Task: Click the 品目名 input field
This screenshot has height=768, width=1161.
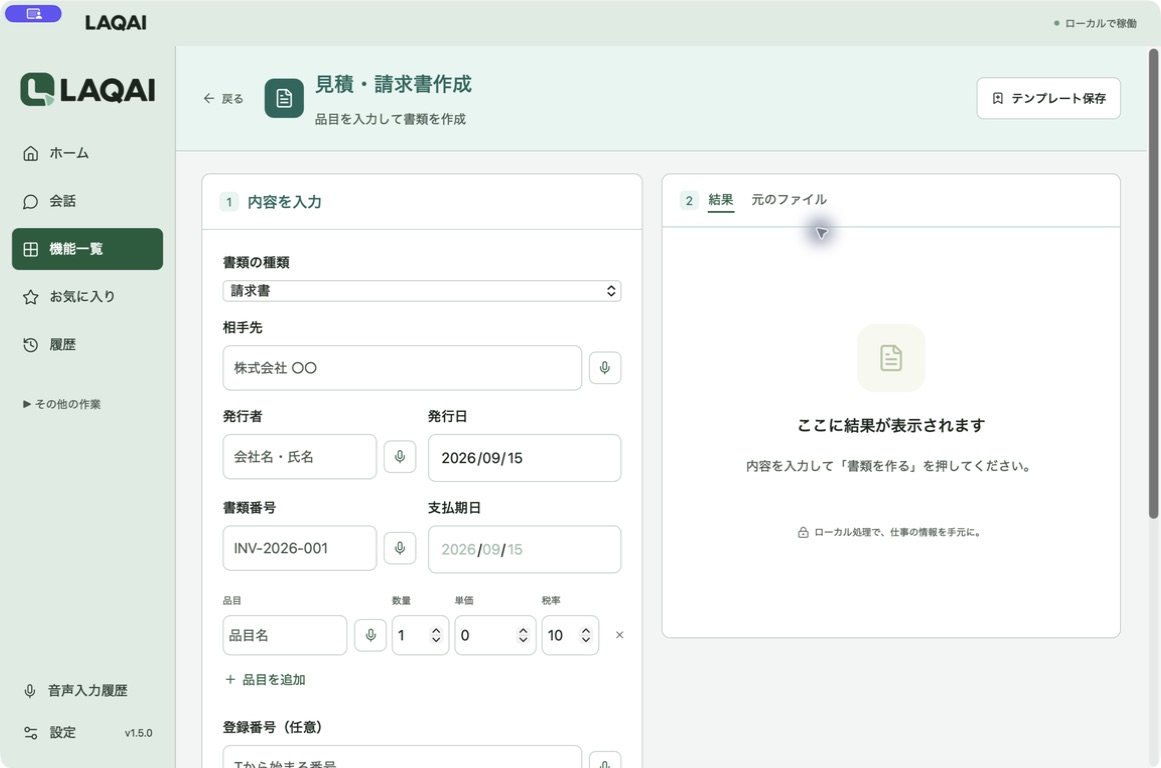Action: click(x=285, y=635)
